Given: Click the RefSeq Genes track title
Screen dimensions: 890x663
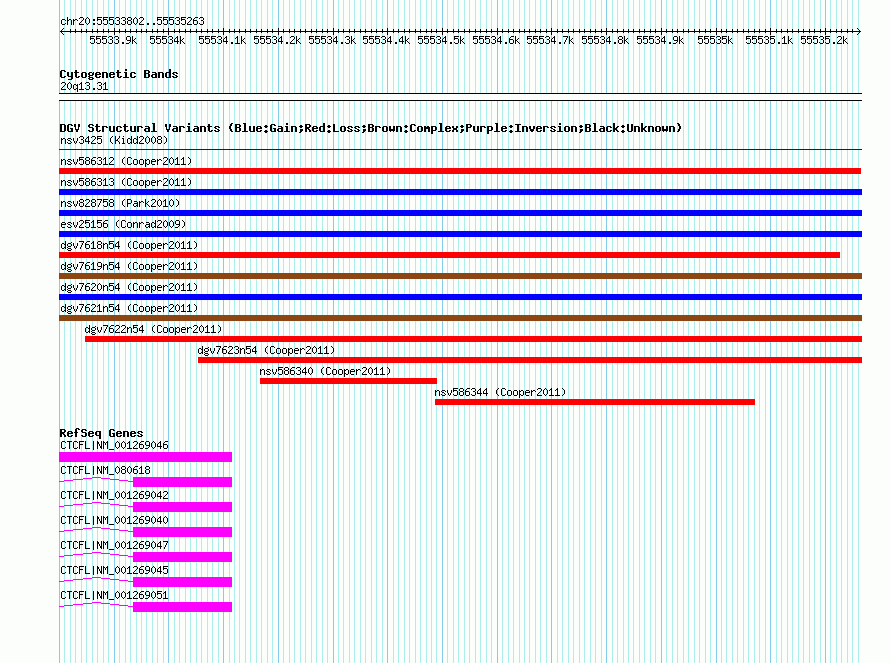Looking at the screenshot, I should click(101, 433).
